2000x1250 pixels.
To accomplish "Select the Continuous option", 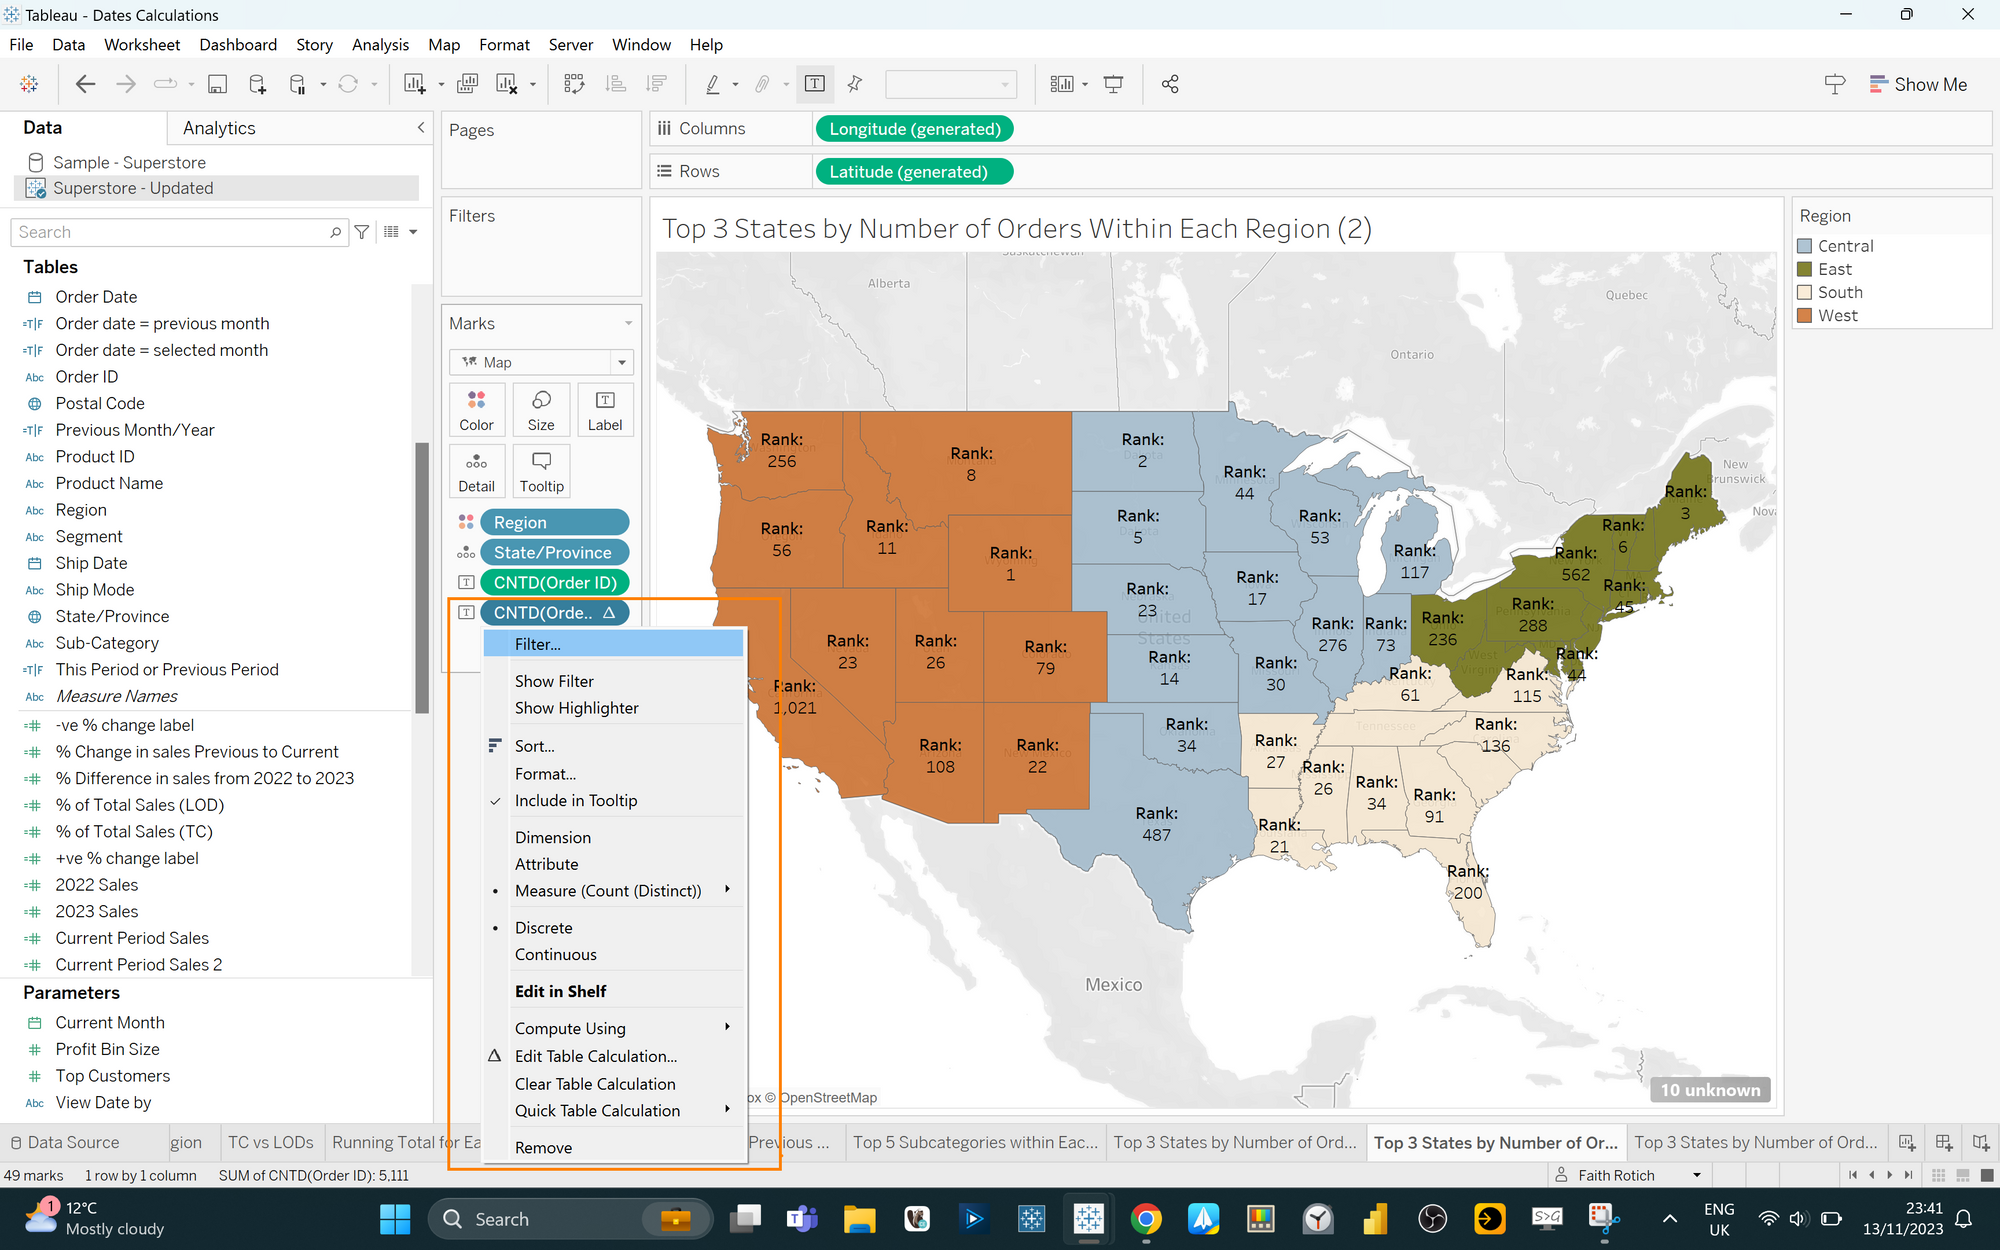I will pyautogui.click(x=556, y=955).
